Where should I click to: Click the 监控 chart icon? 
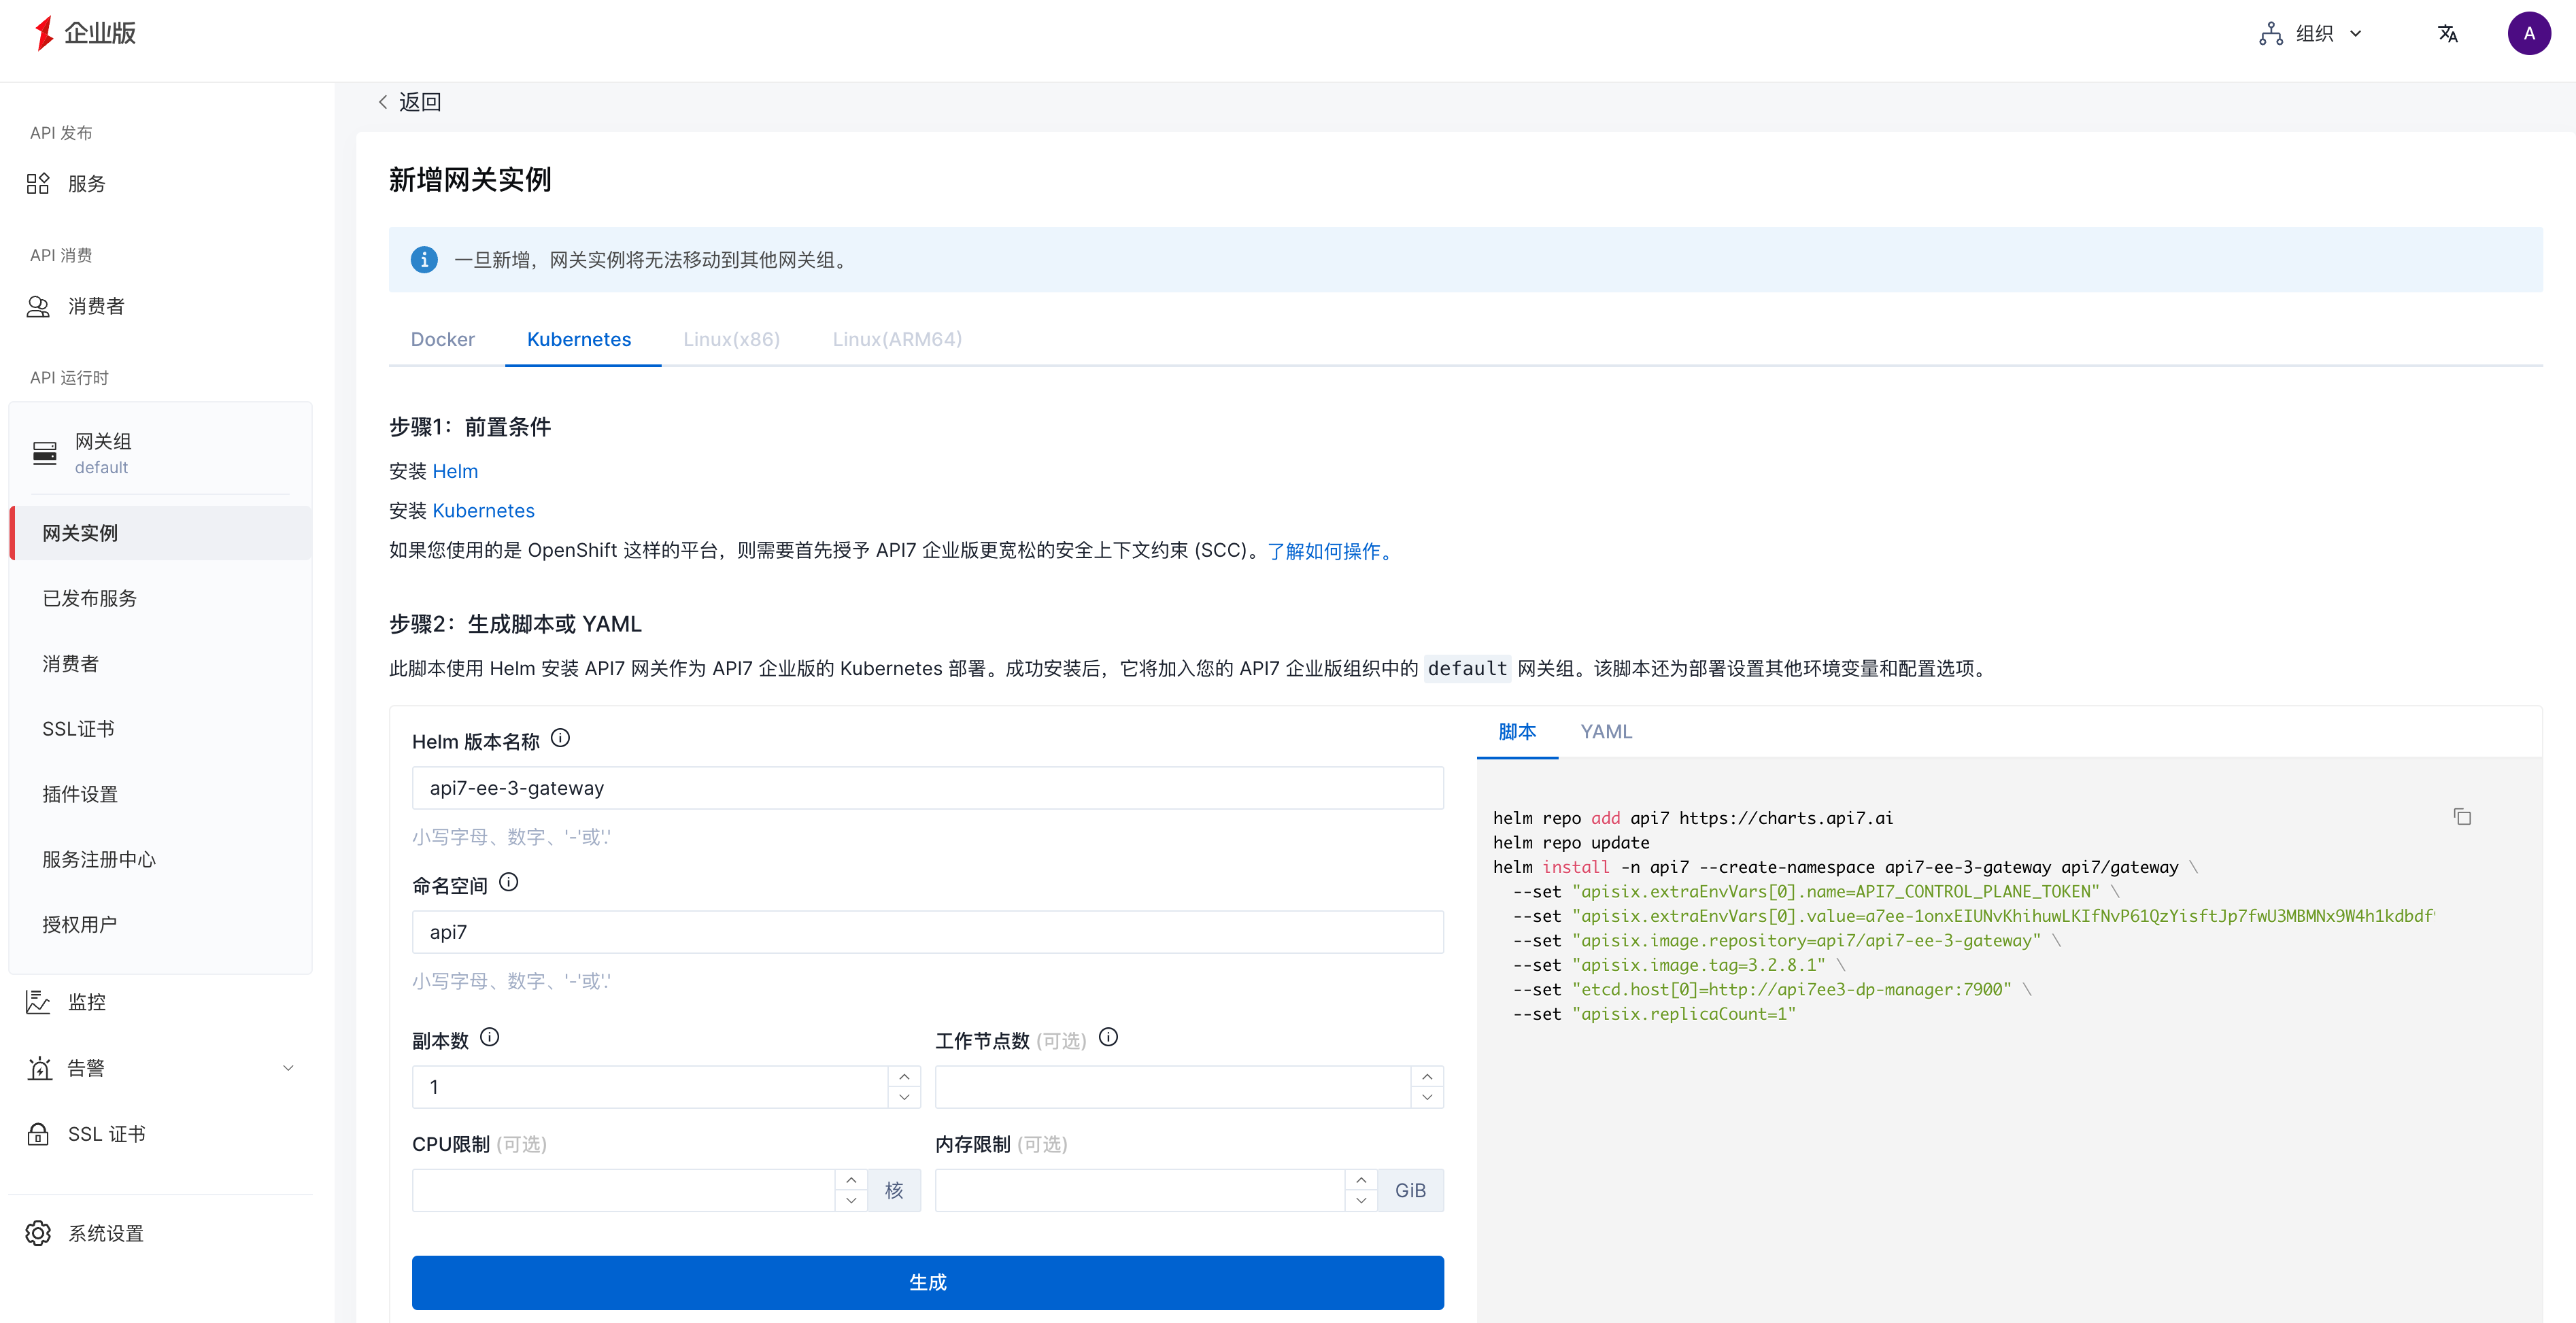coord(38,1002)
